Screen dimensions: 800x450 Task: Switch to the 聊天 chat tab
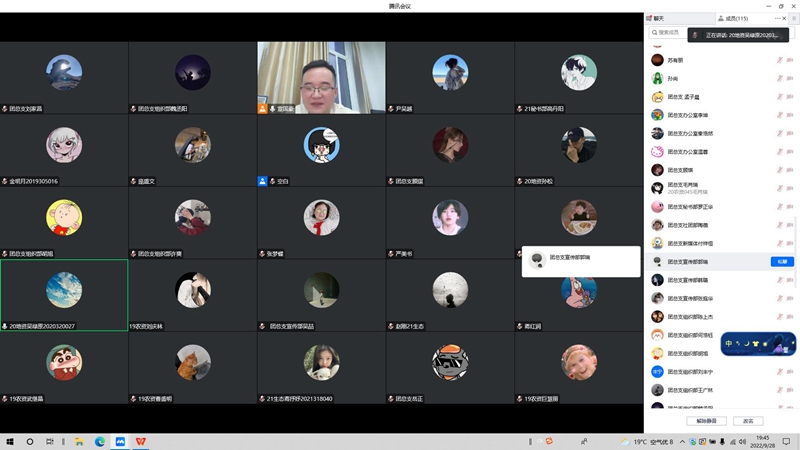point(656,18)
